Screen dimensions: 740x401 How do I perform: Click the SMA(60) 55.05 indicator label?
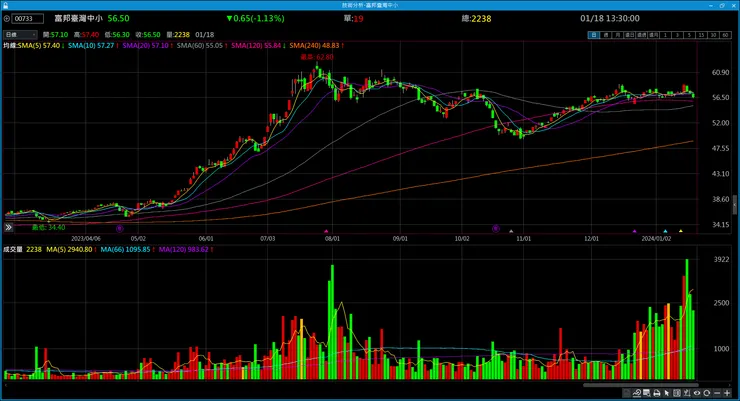click(x=200, y=45)
